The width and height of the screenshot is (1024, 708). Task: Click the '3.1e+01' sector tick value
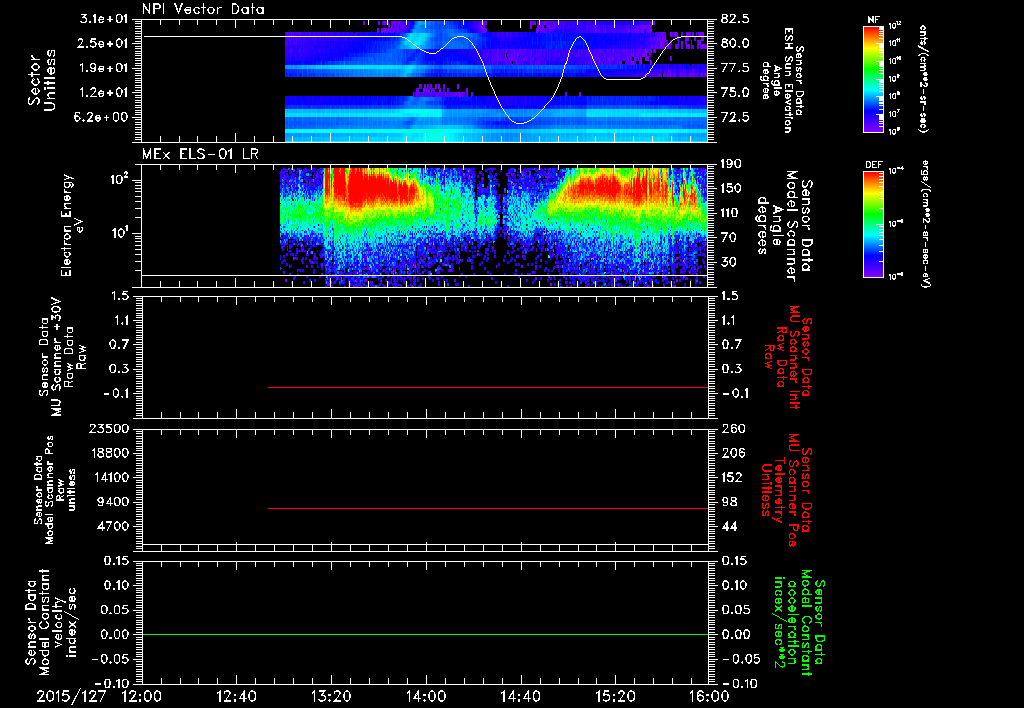tap(104, 19)
